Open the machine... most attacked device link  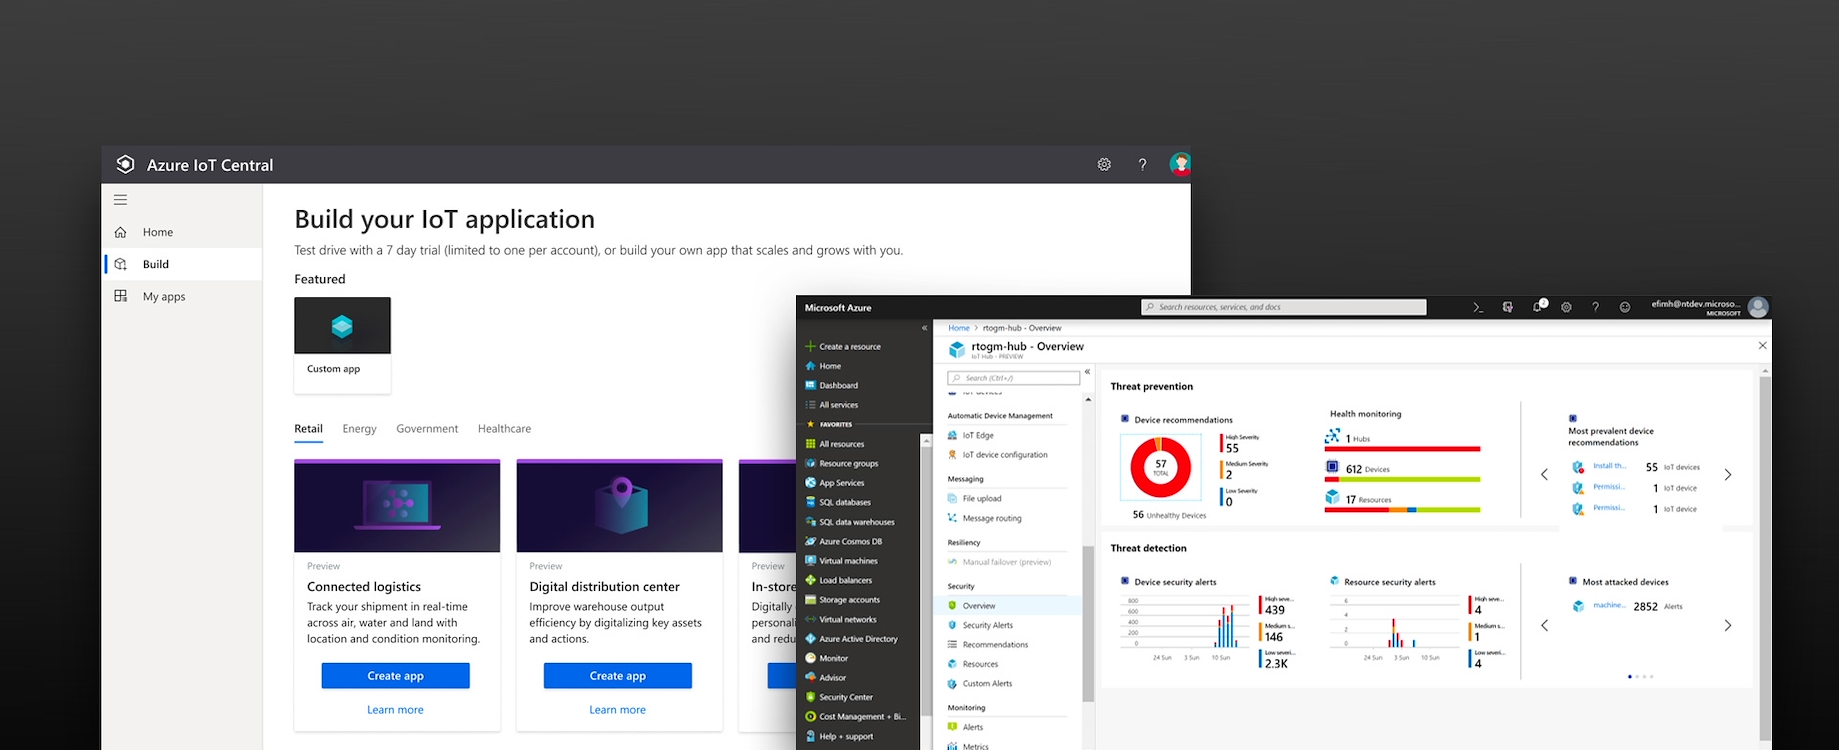click(1609, 606)
